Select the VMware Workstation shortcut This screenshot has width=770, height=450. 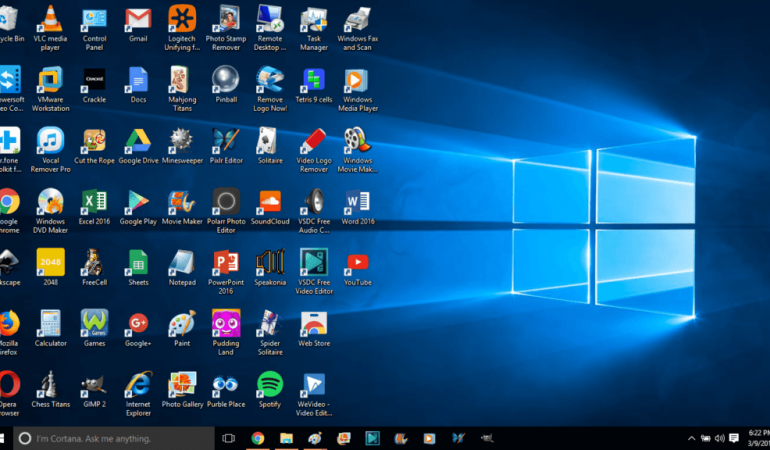(x=50, y=80)
